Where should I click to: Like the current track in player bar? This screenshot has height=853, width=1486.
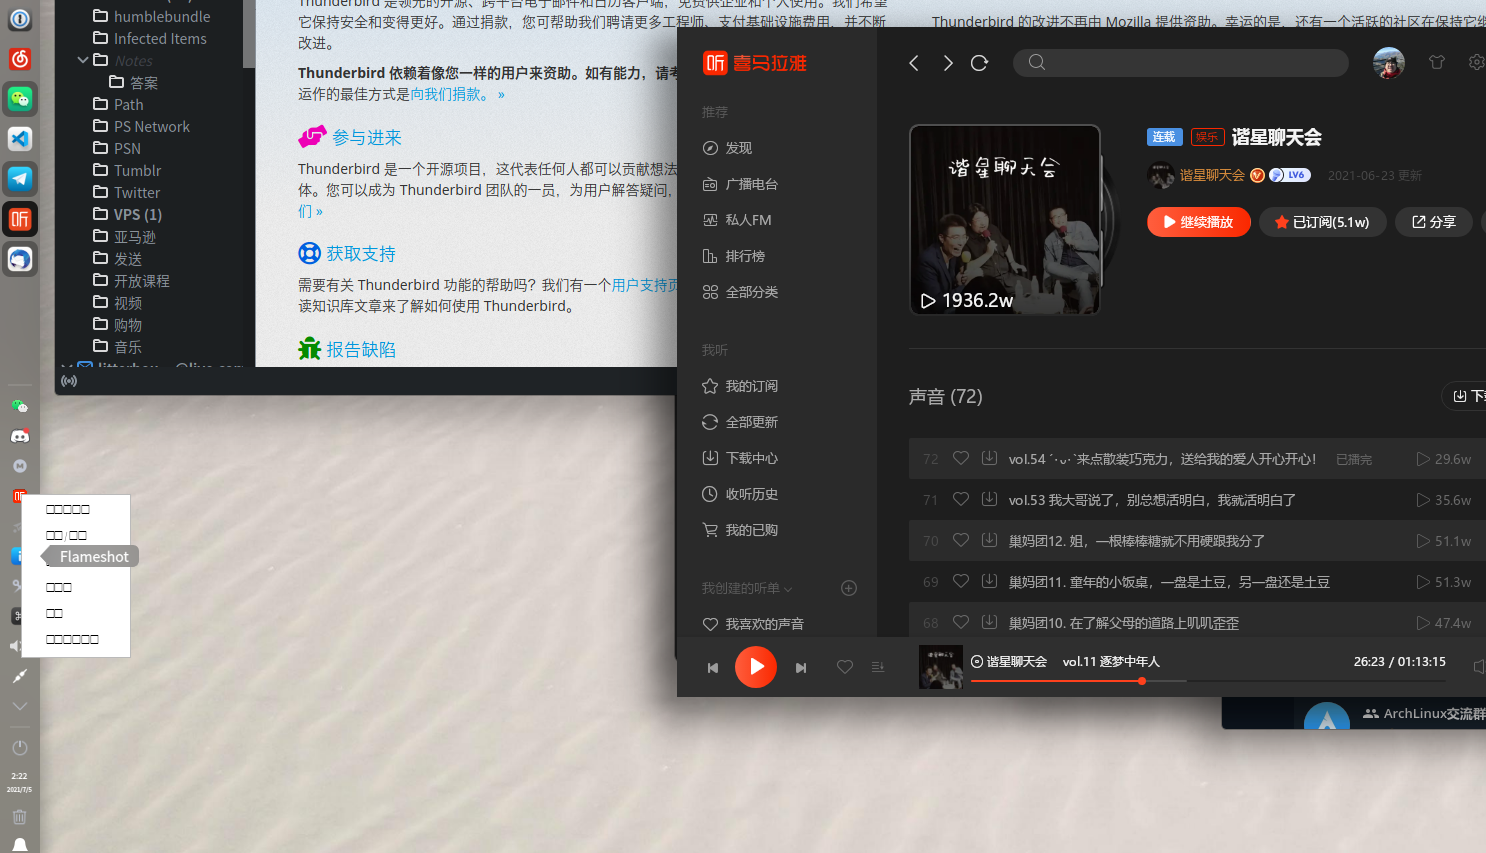point(845,667)
